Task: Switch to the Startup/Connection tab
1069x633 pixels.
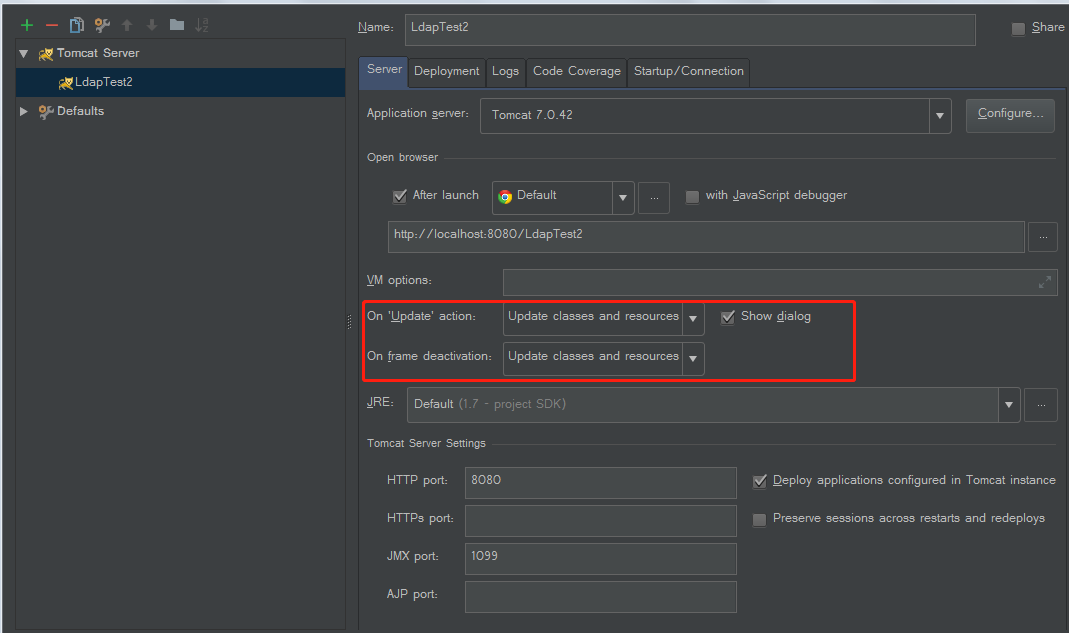Action: [689, 72]
